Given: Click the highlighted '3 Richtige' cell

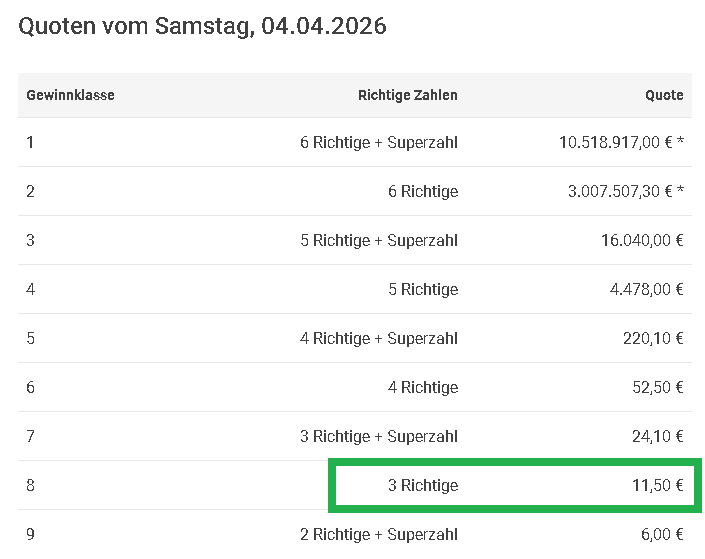Looking at the screenshot, I should coord(423,485).
